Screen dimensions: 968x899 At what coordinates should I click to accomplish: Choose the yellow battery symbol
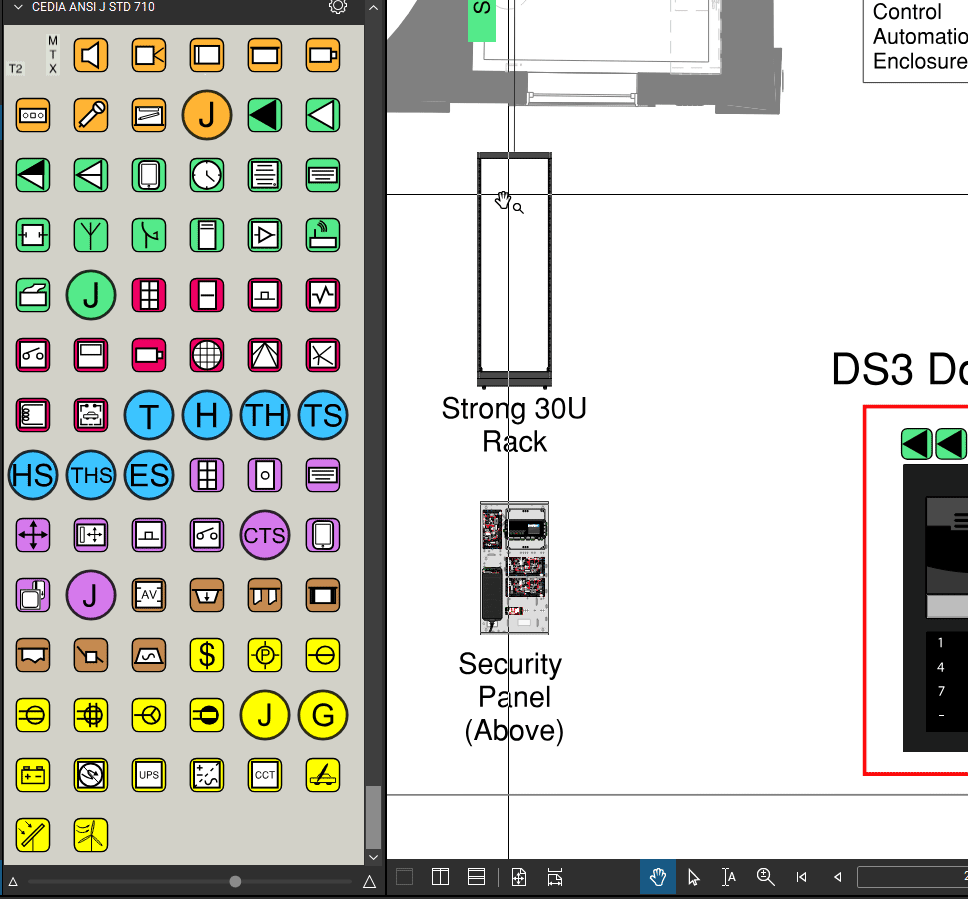(33, 775)
